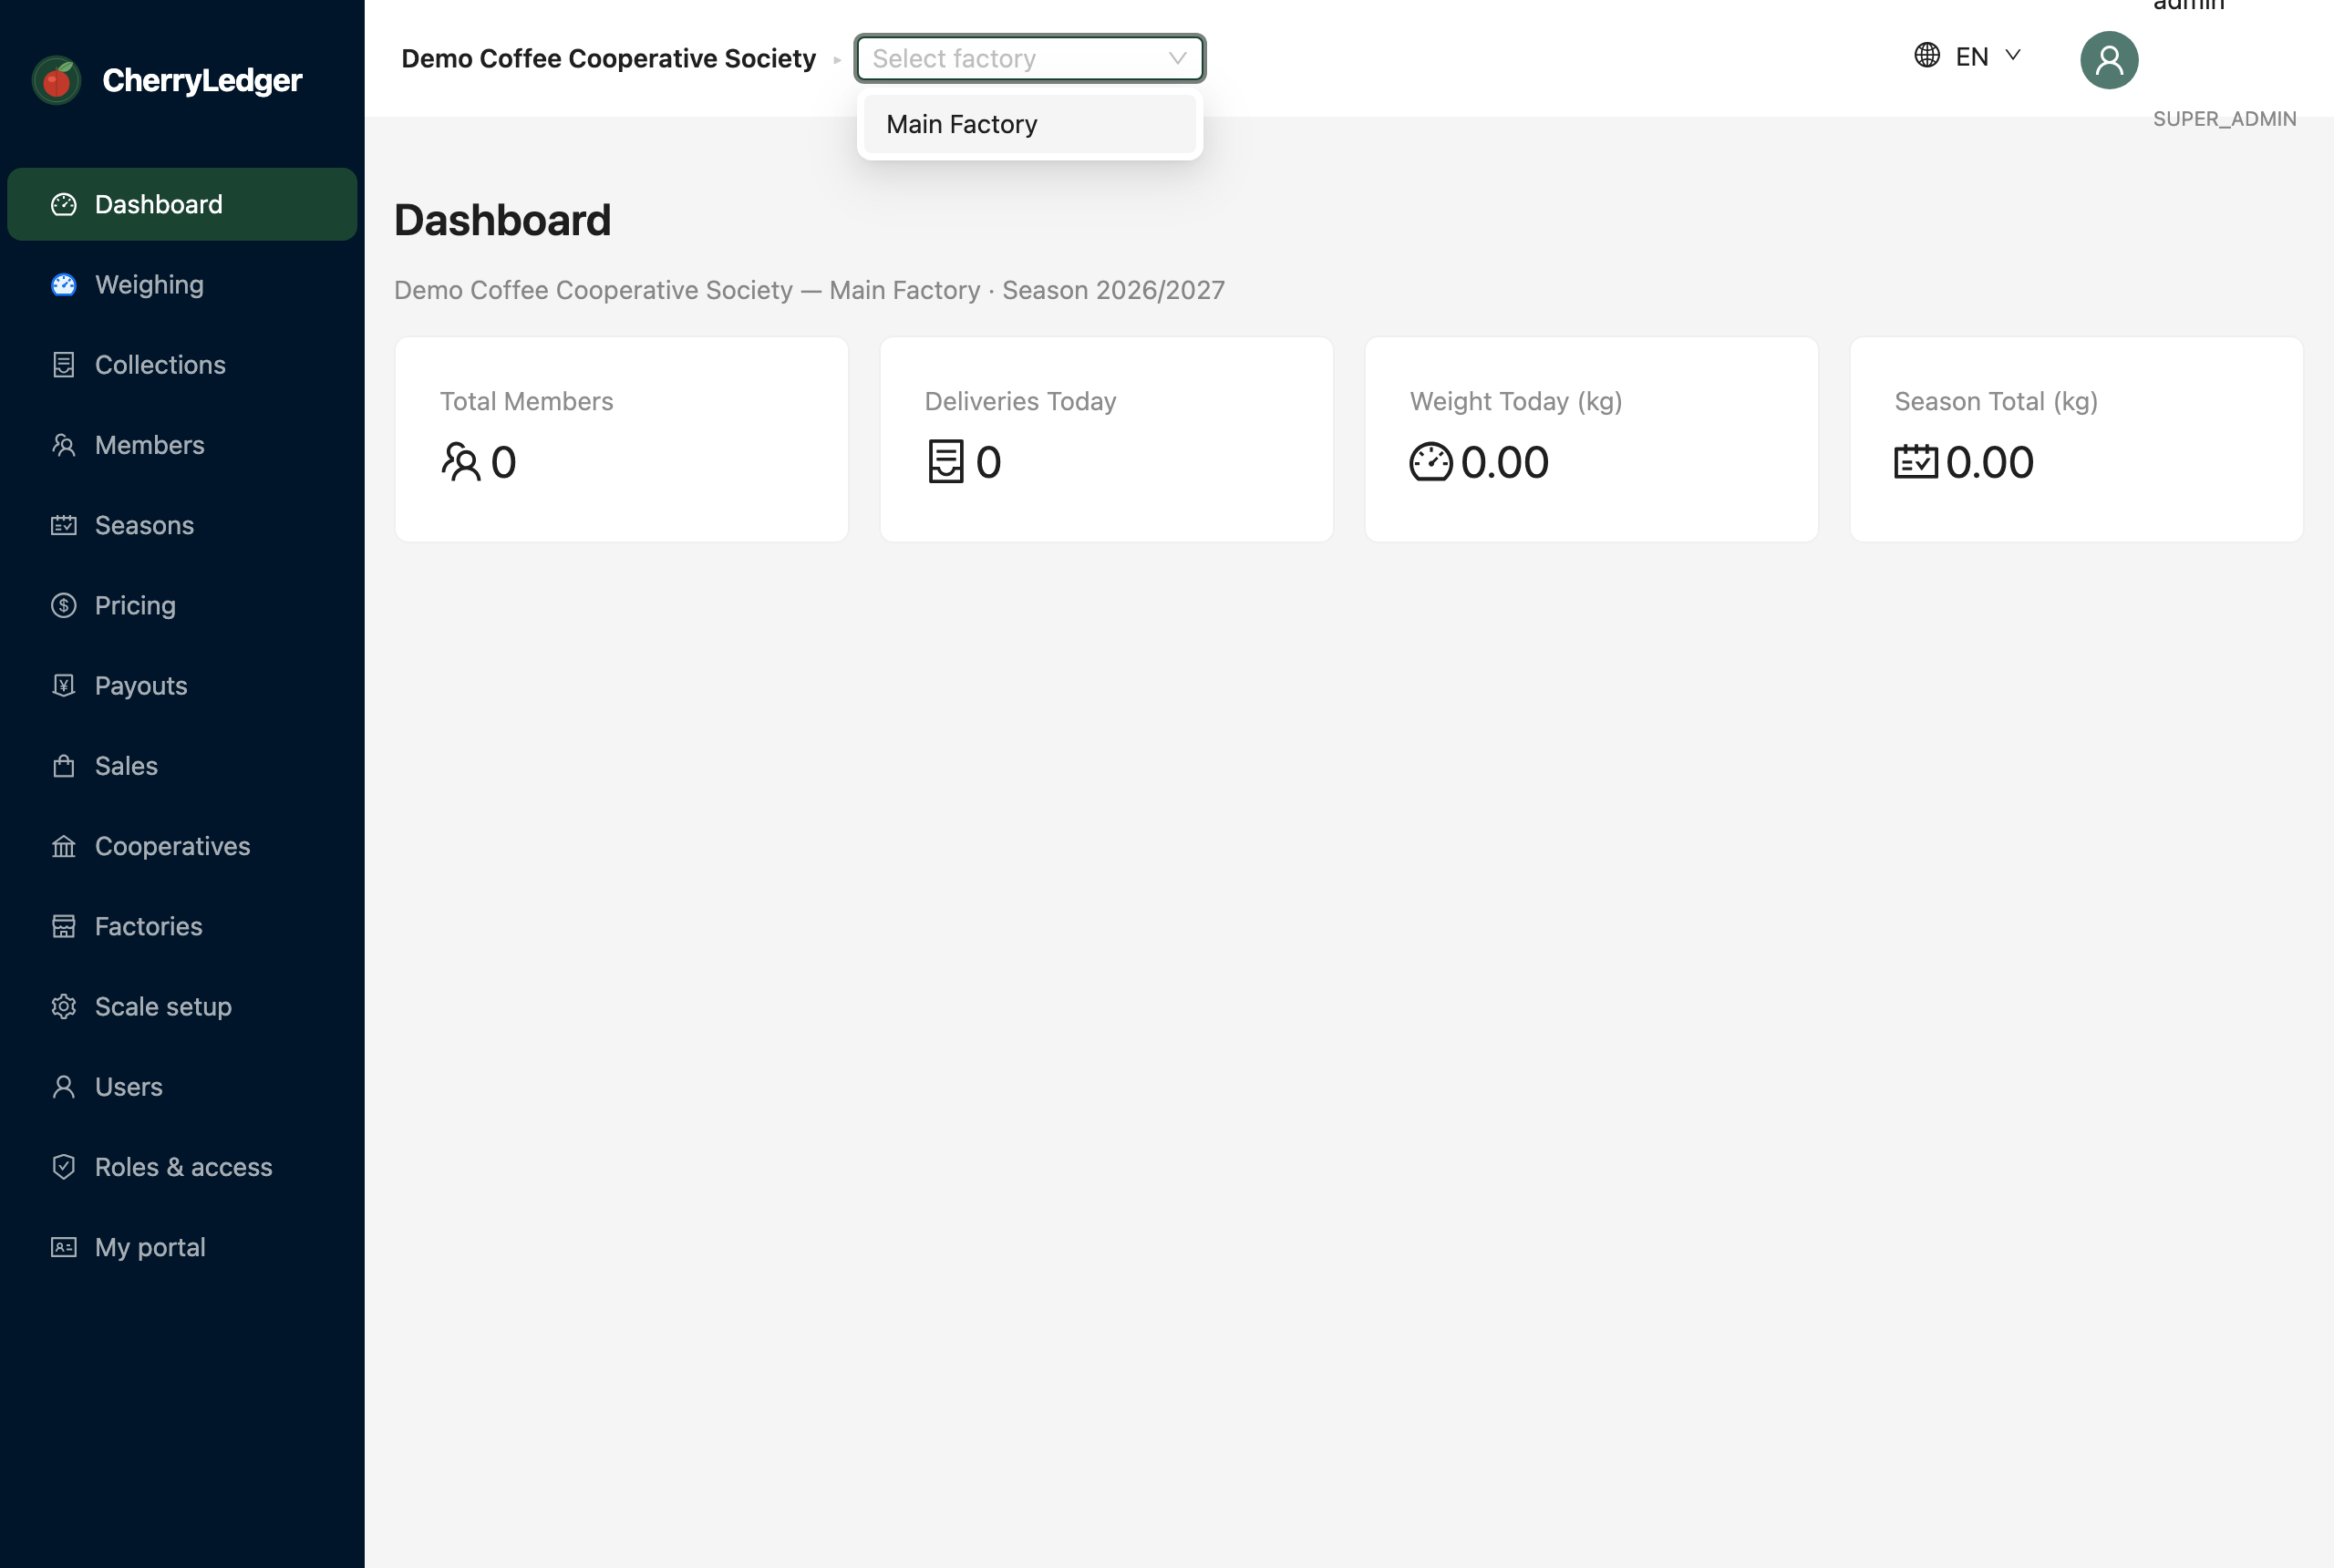Screen dimensions: 2334x1568
Task: Click the CherryLedger cherry logo icon
Action: pos(57,80)
